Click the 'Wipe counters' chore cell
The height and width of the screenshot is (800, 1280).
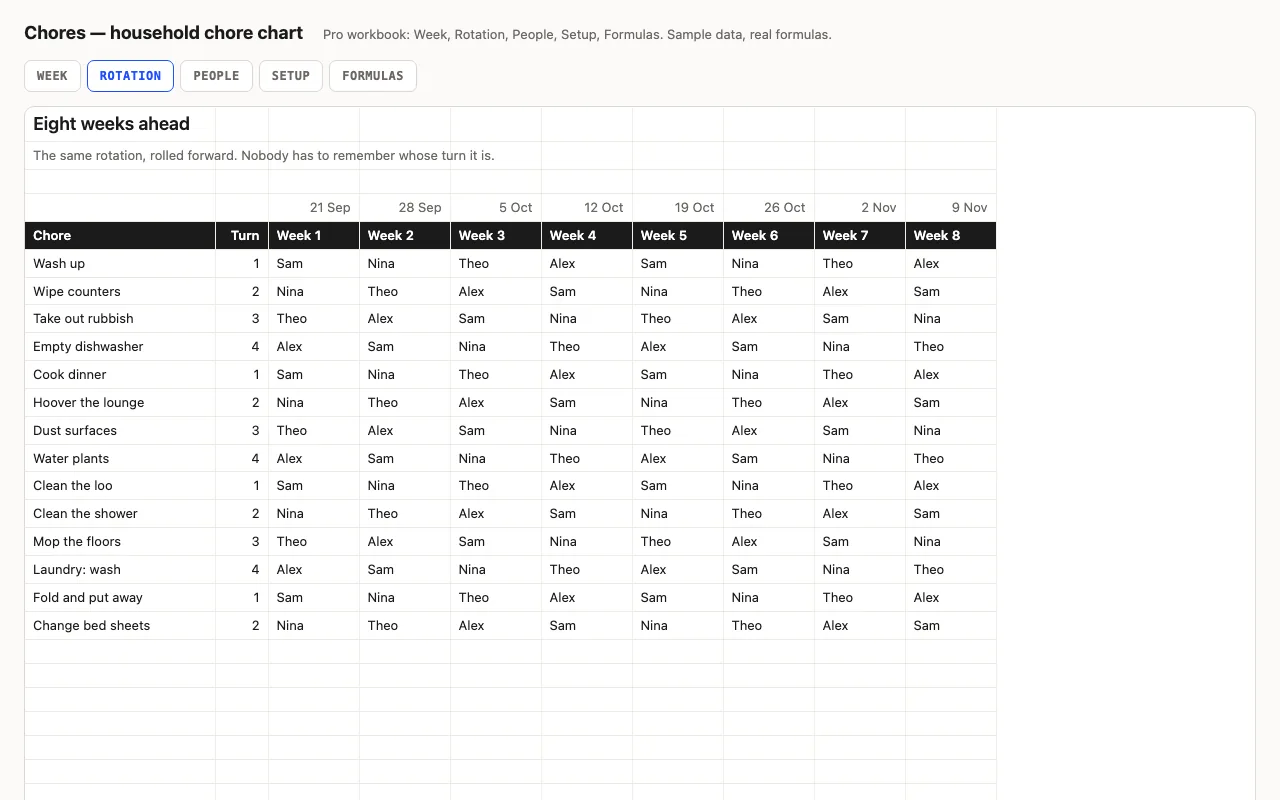(120, 292)
